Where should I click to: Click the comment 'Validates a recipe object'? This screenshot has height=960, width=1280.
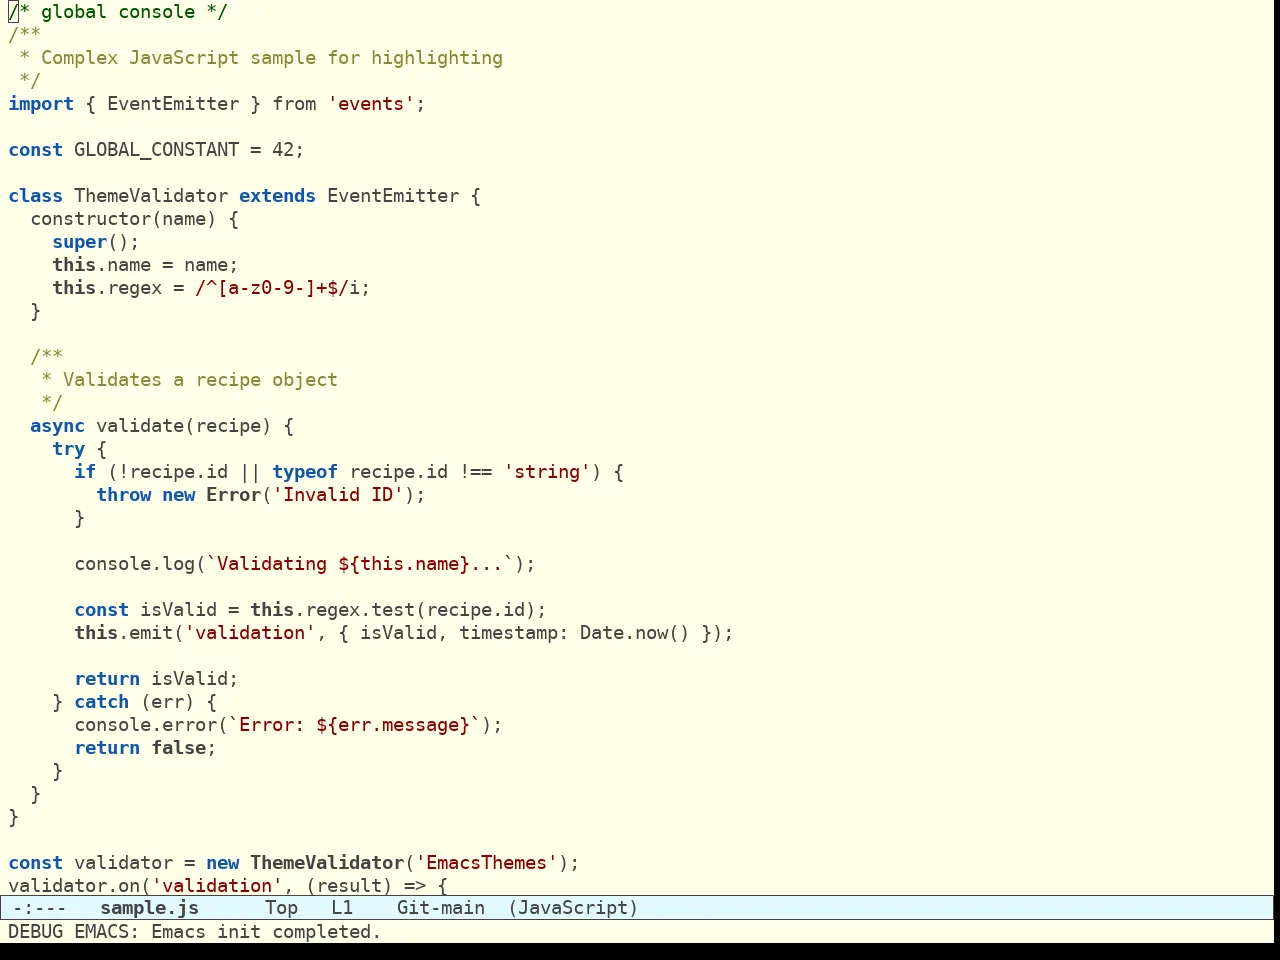click(200, 380)
